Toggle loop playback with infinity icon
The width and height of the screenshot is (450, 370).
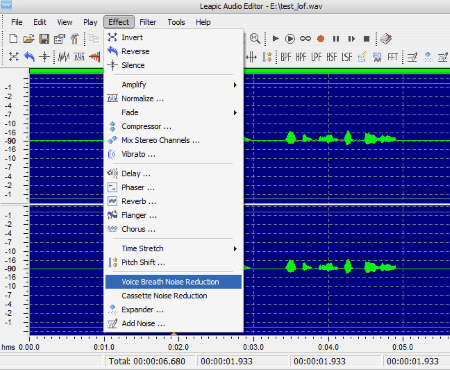305,39
